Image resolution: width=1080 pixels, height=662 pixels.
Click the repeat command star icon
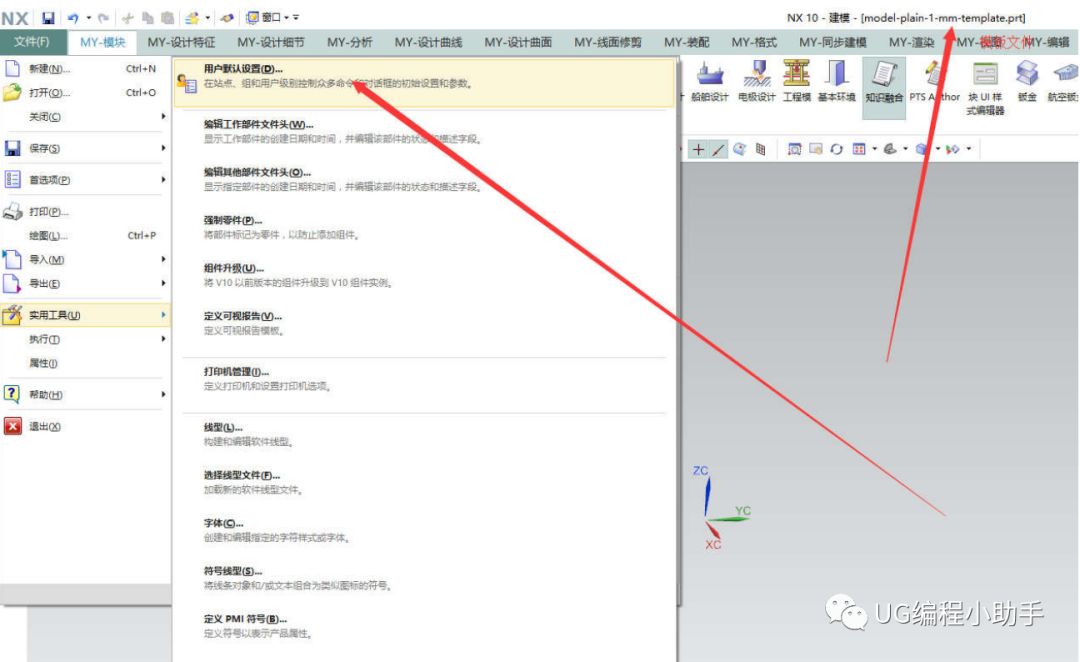[192, 17]
